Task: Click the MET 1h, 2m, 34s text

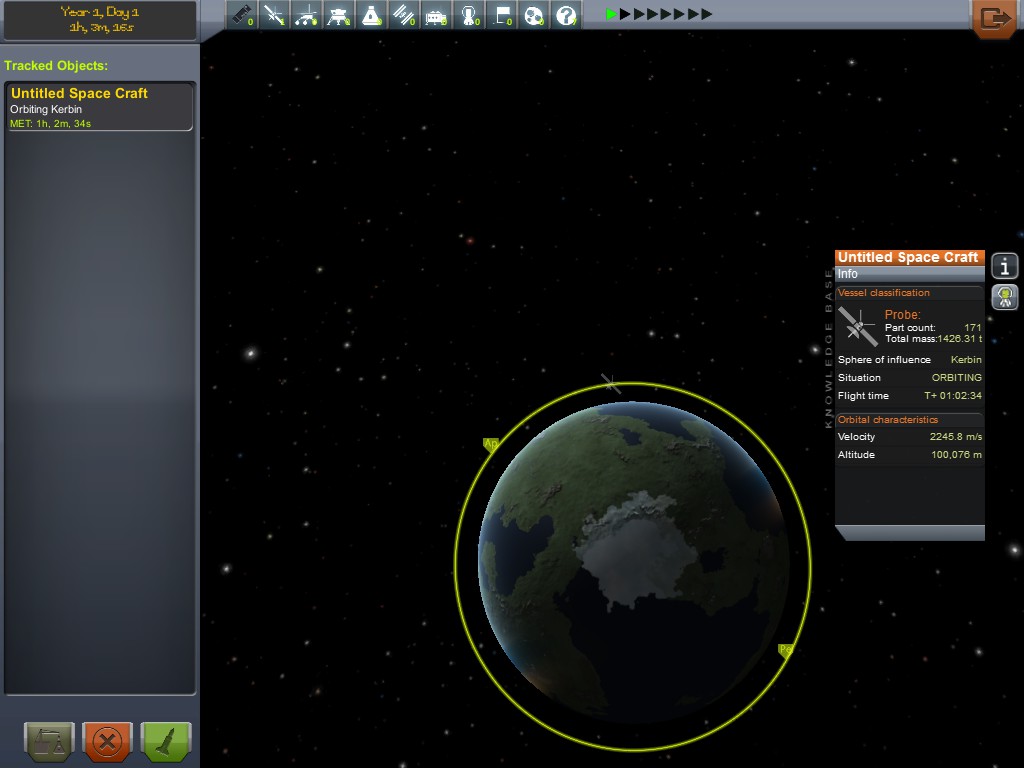Action: [50, 123]
